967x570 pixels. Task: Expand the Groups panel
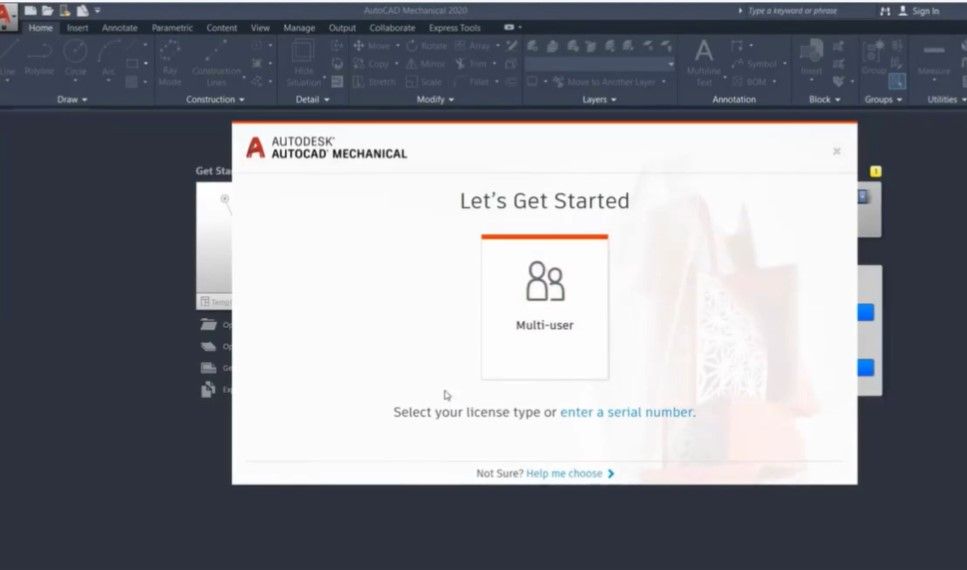(883, 99)
